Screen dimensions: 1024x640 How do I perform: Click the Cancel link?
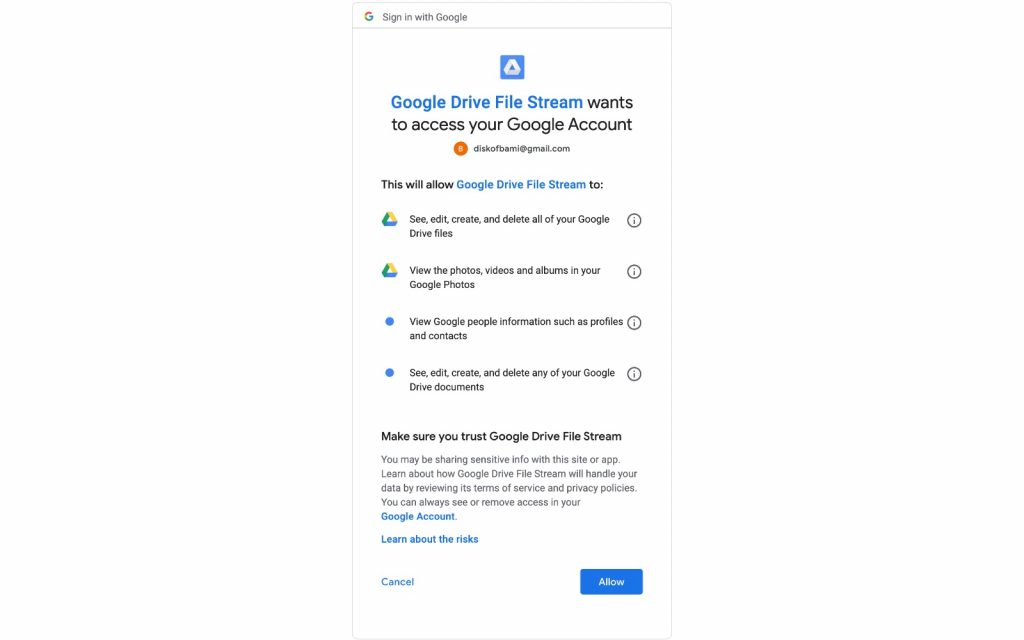click(398, 582)
